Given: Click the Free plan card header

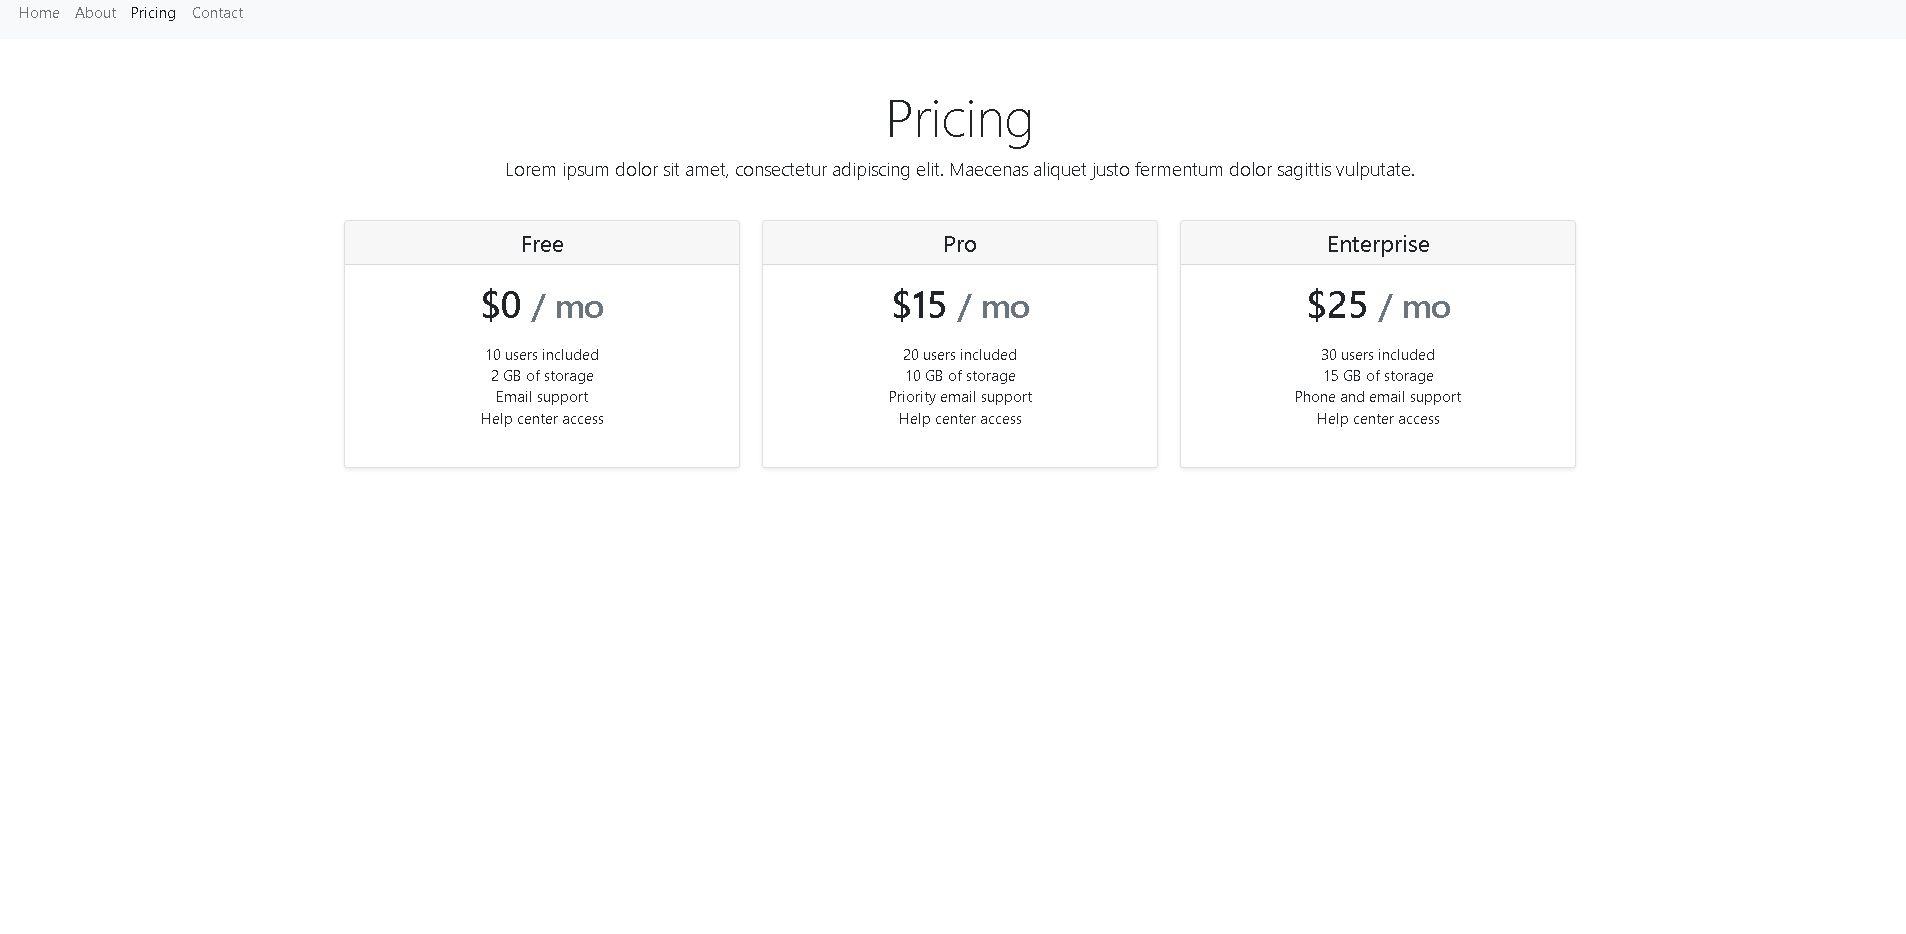Looking at the screenshot, I should [542, 243].
